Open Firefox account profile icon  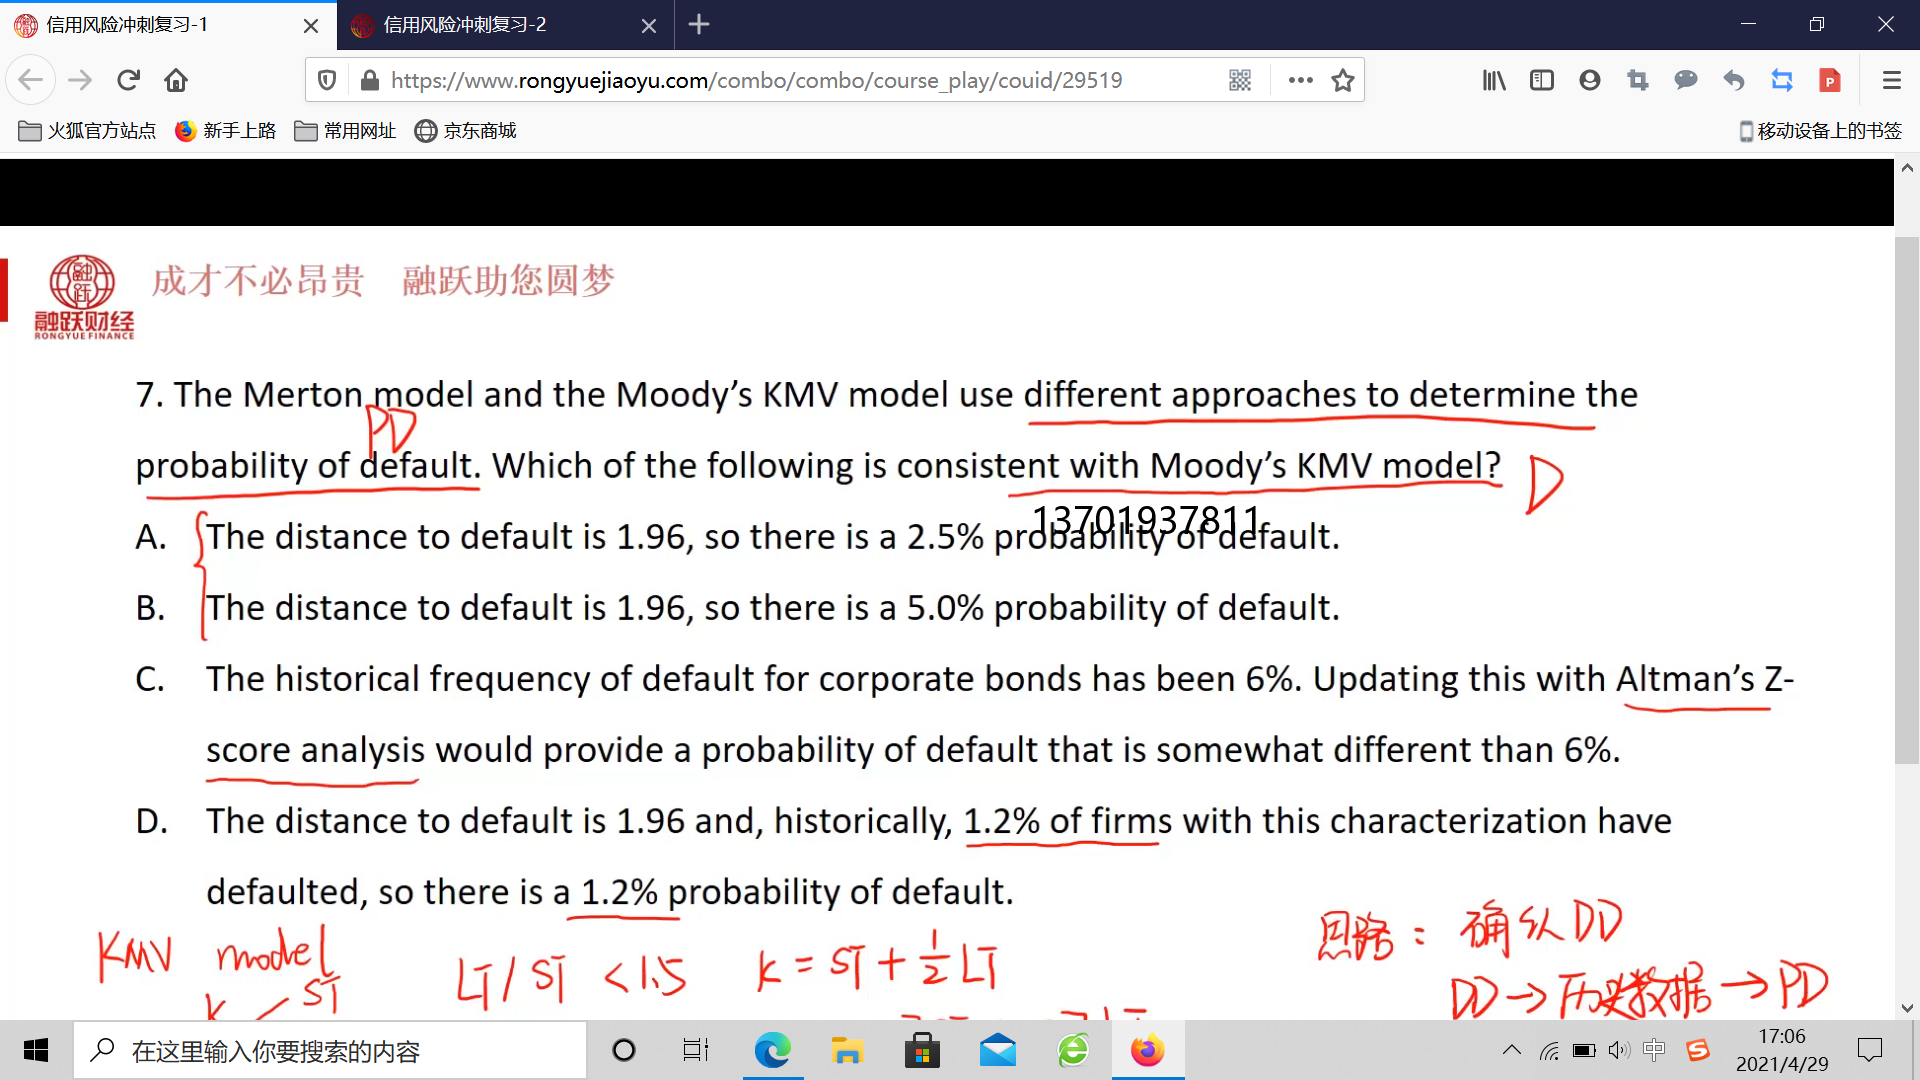coord(1590,80)
